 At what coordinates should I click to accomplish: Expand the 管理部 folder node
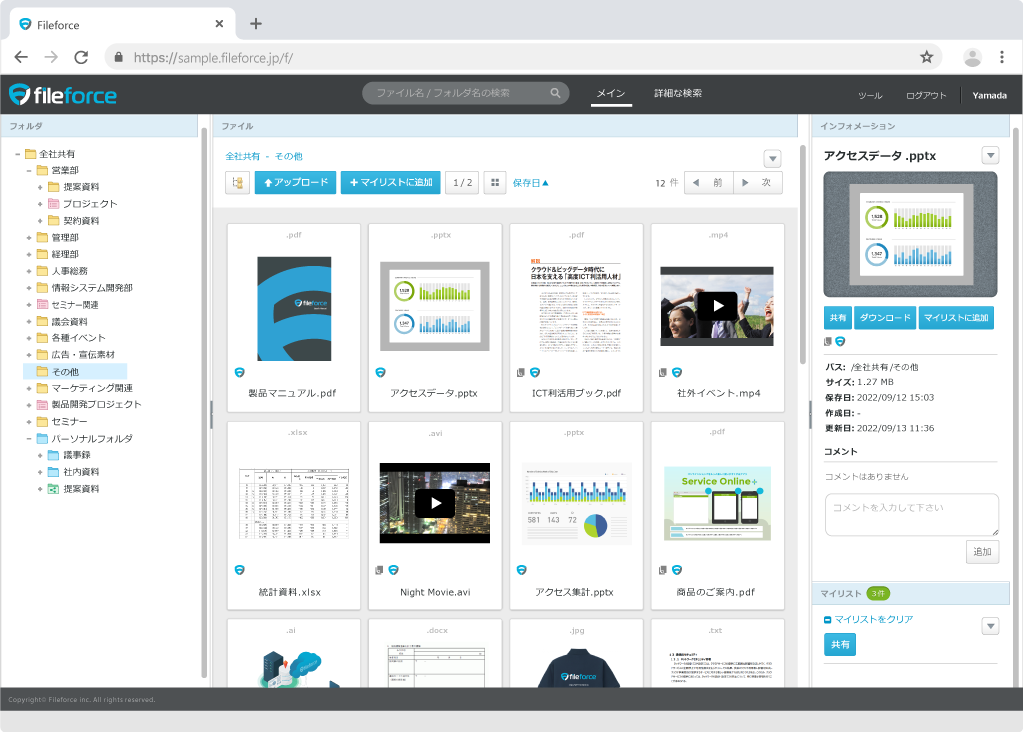29,238
